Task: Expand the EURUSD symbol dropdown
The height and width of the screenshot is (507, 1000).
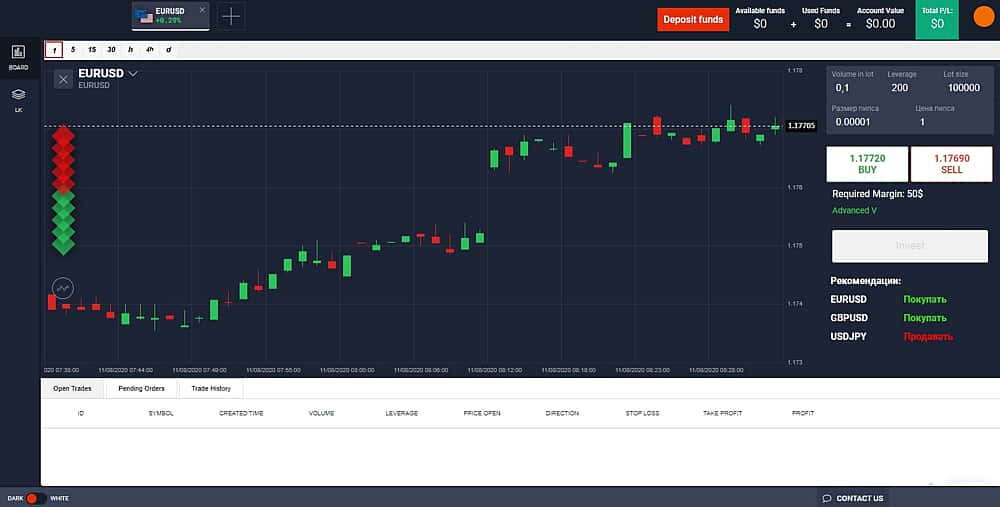Action: pos(132,73)
